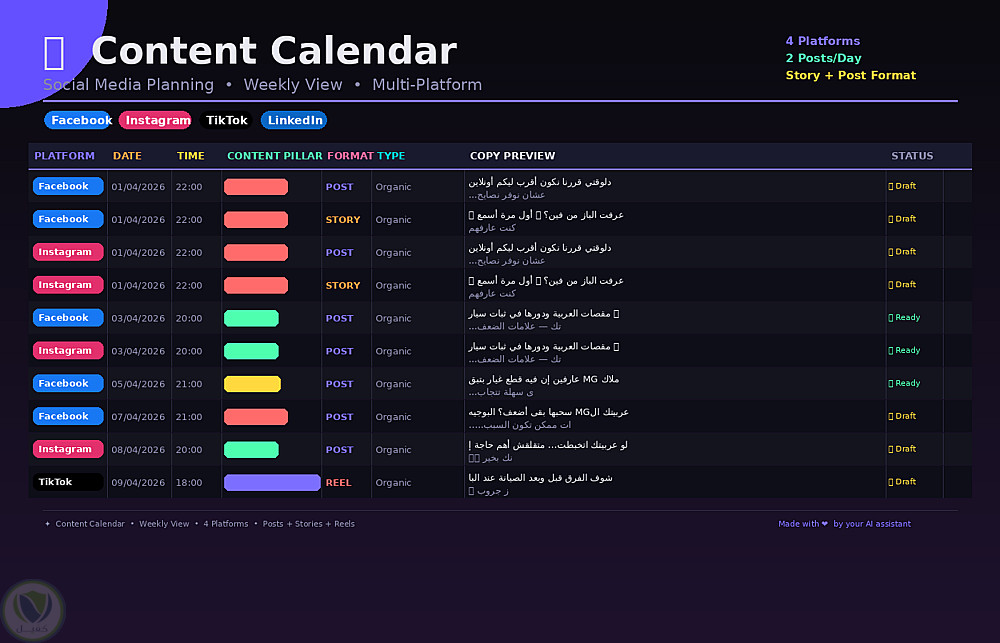Select the Instagram platform filter pill

click(x=155, y=120)
